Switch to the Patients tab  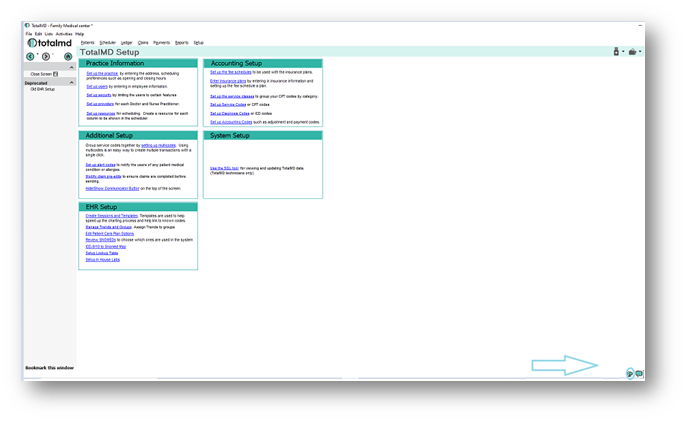tap(88, 43)
